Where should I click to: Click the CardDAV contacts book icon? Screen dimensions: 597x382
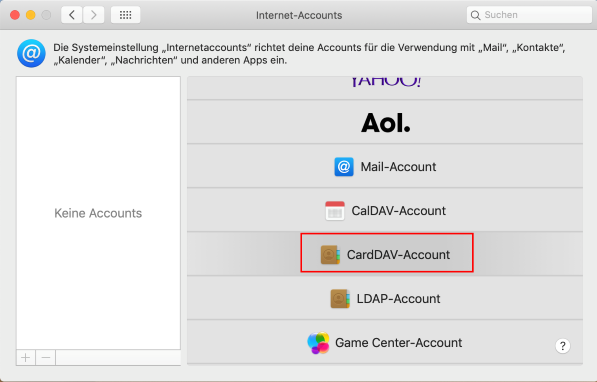330,254
